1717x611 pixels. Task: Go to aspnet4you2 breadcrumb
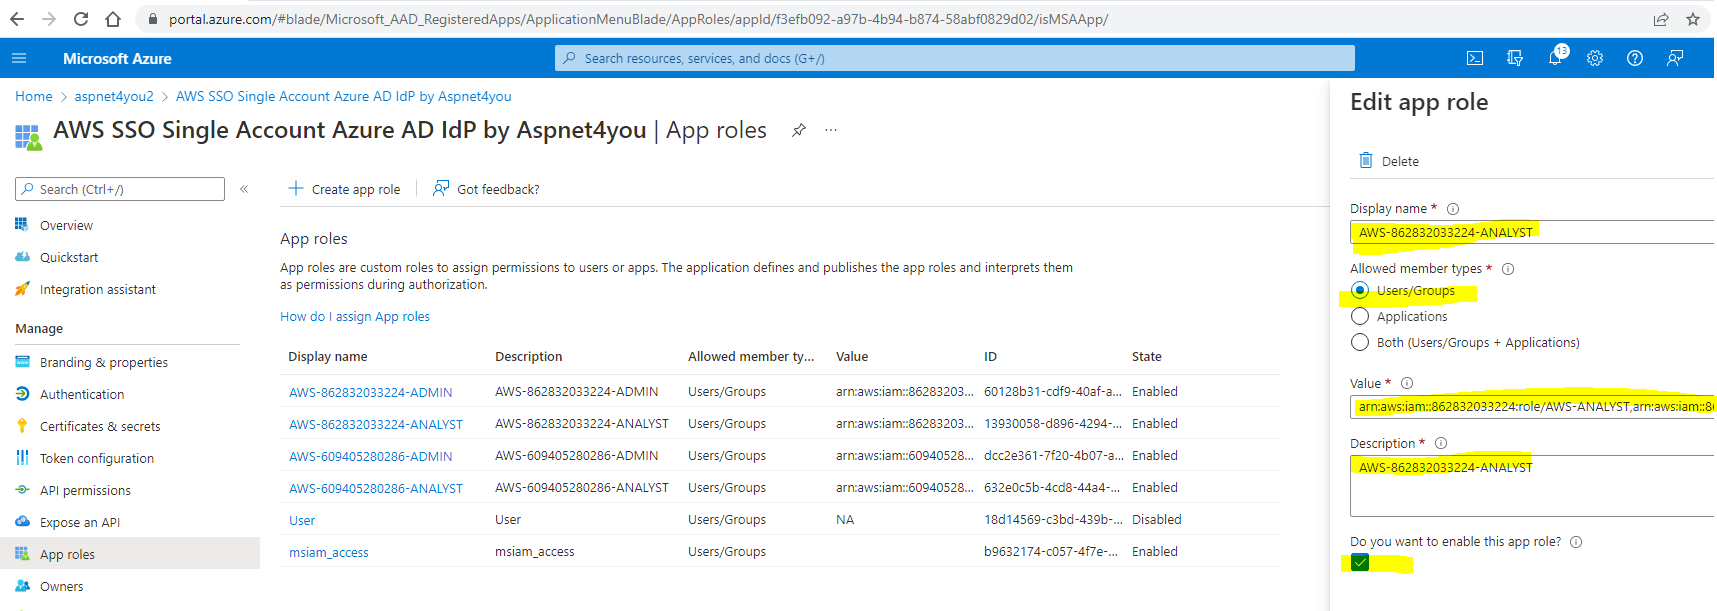pos(114,97)
